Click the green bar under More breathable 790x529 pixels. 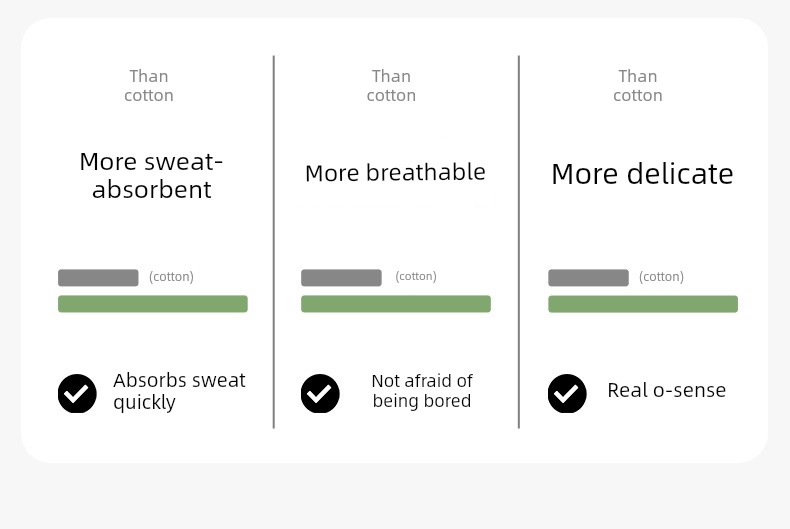click(x=396, y=304)
